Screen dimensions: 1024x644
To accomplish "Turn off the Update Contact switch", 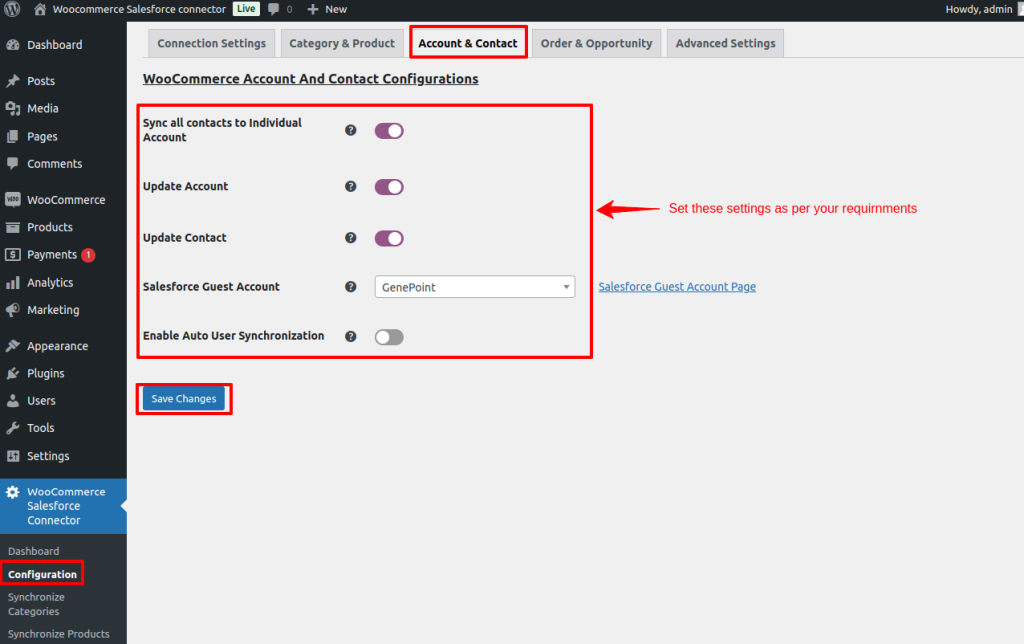I will [389, 238].
